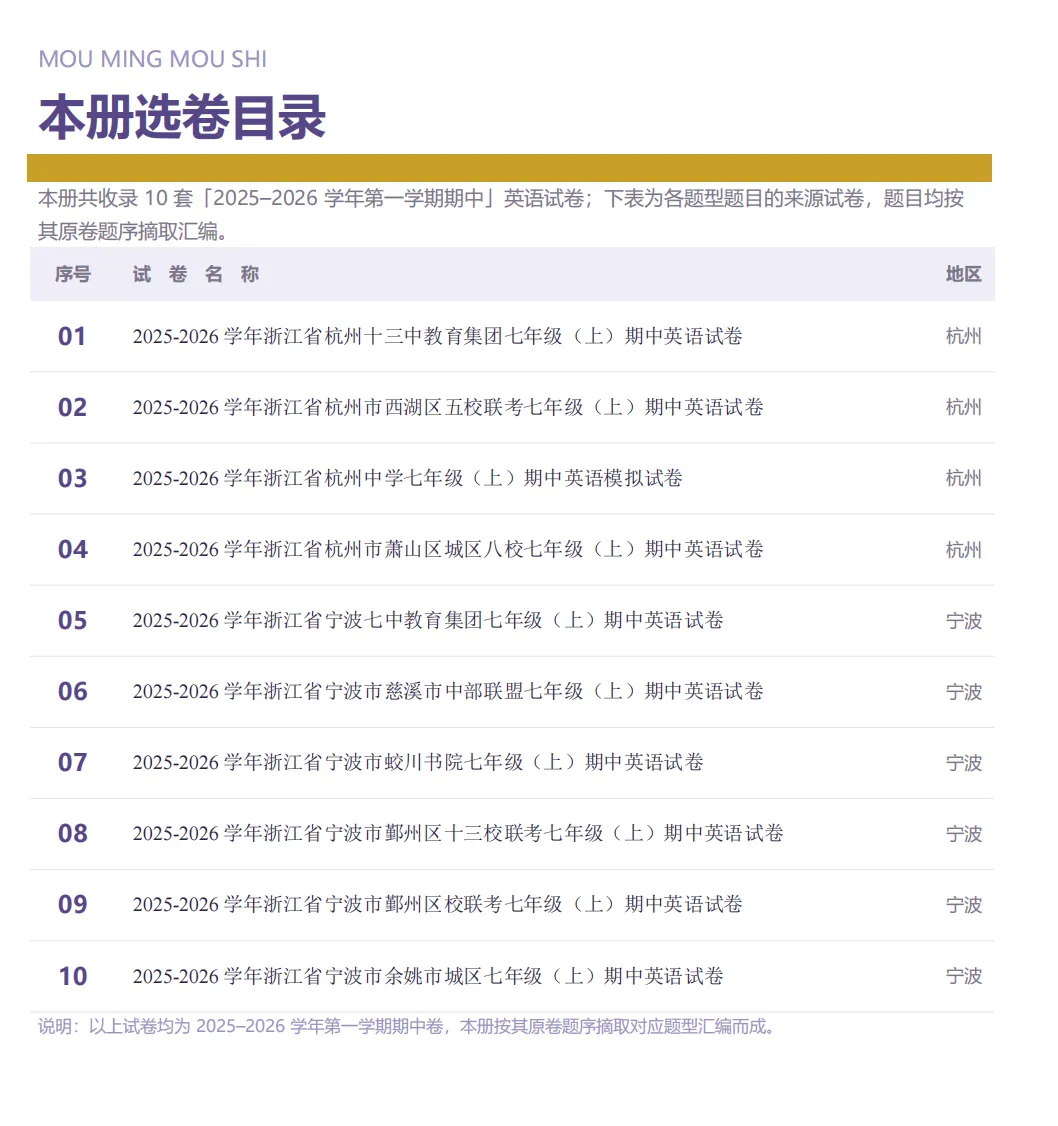The image size is (1058, 1126).
Task: Select row number 10
Action: (x=72, y=977)
